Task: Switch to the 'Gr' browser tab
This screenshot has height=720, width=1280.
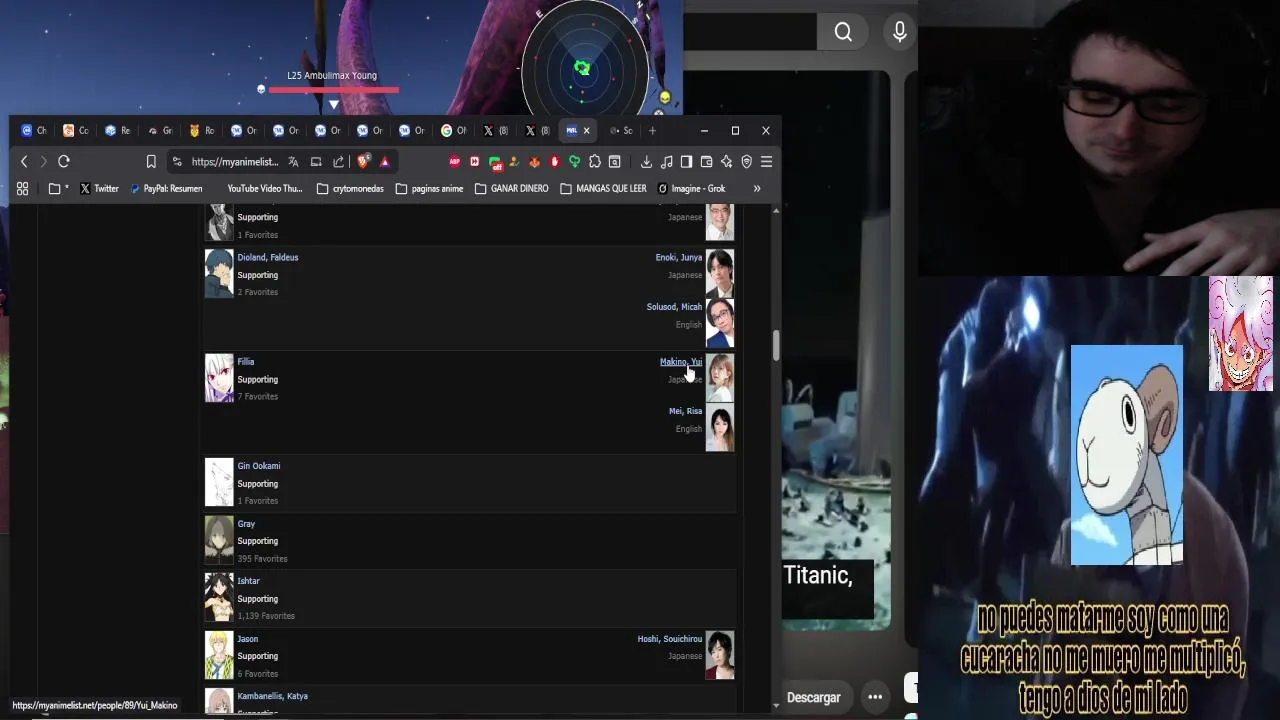Action: pos(160,130)
